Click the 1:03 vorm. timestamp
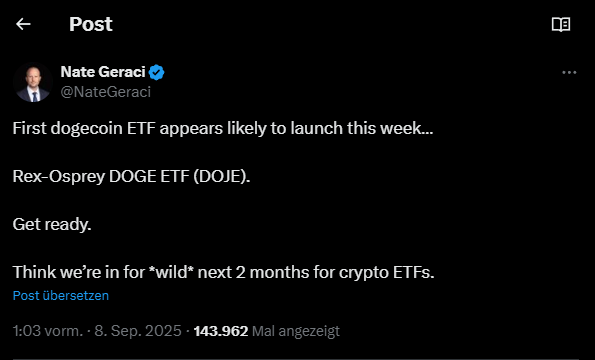 47,331
